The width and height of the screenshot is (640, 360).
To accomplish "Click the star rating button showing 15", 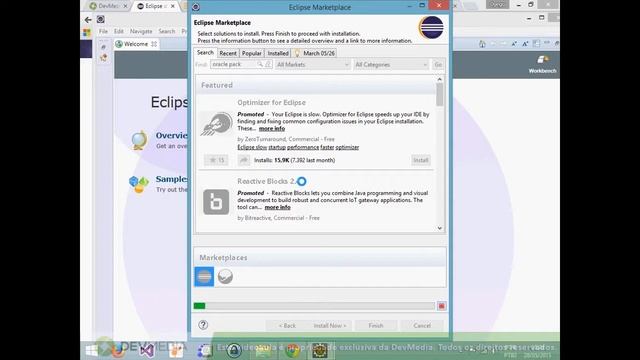I will click(x=216, y=160).
